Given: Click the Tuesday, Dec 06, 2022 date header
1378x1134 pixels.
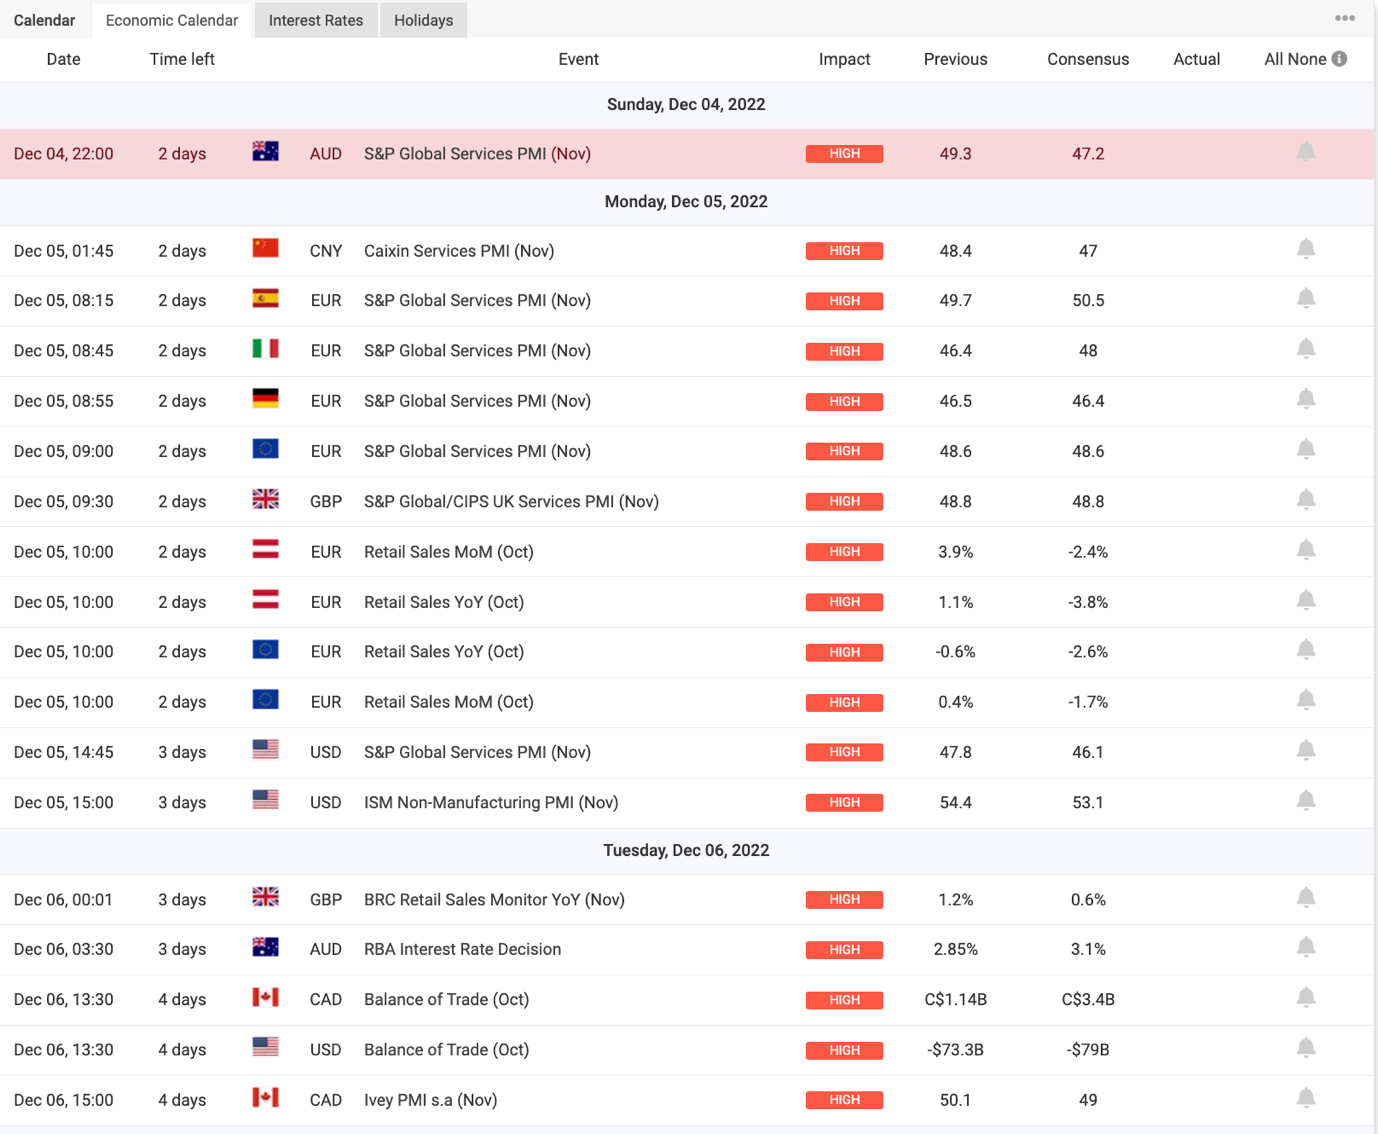Looking at the screenshot, I should coord(686,850).
